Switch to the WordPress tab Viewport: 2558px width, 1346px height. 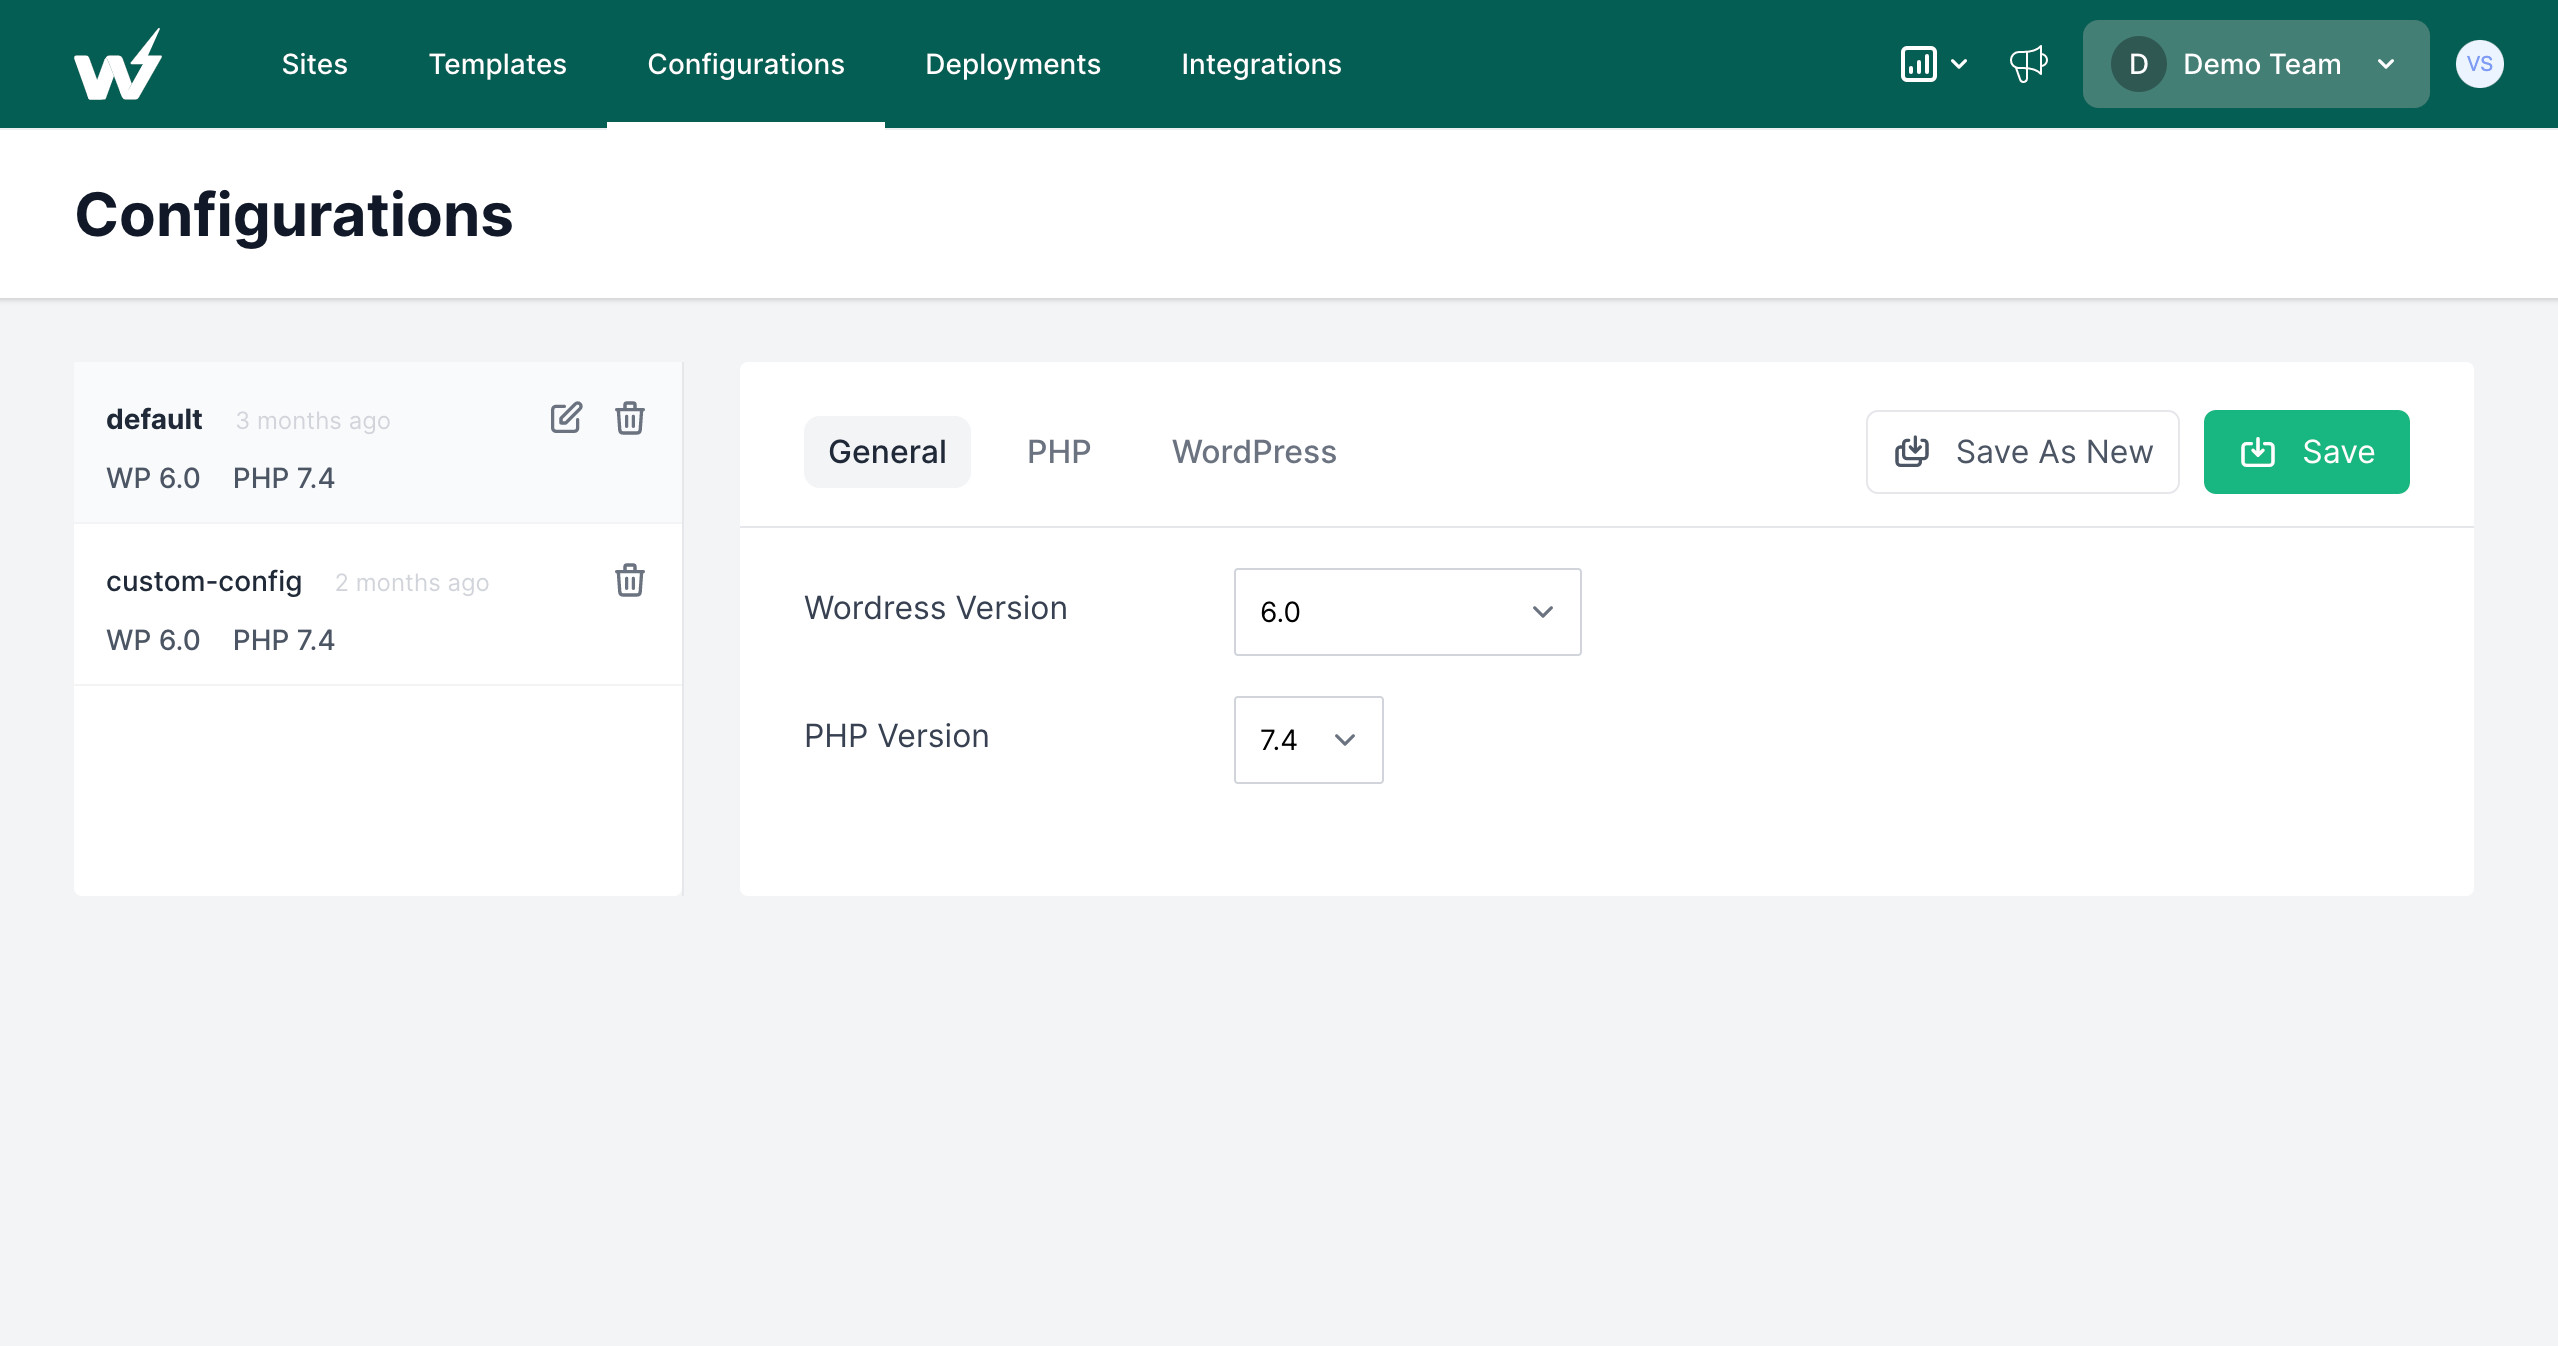1254,452
